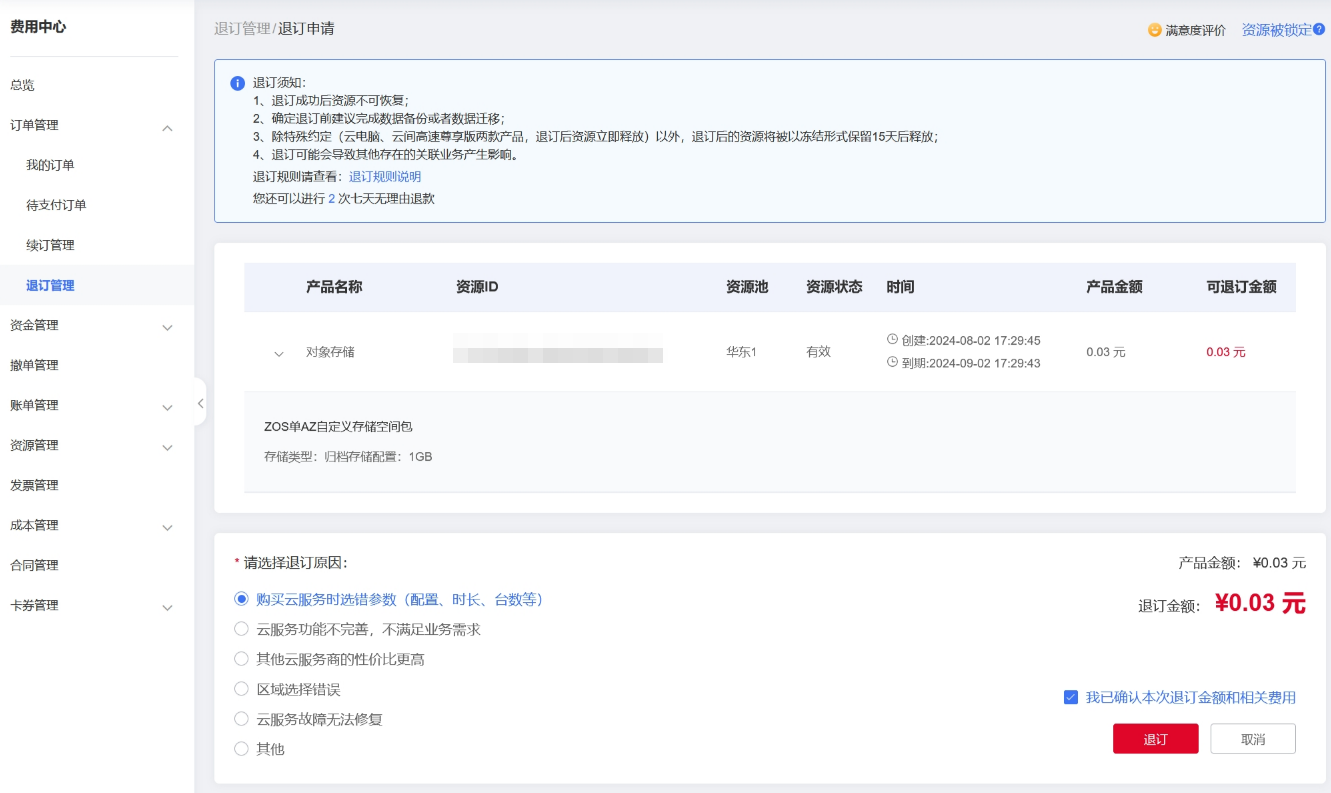Click the clock icon beside 到期 time
This screenshot has height=793, width=1331.
(892, 362)
